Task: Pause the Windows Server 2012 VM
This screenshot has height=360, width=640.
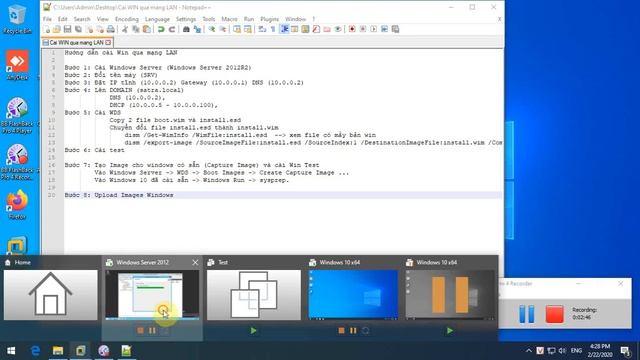Action: click(x=152, y=331)
